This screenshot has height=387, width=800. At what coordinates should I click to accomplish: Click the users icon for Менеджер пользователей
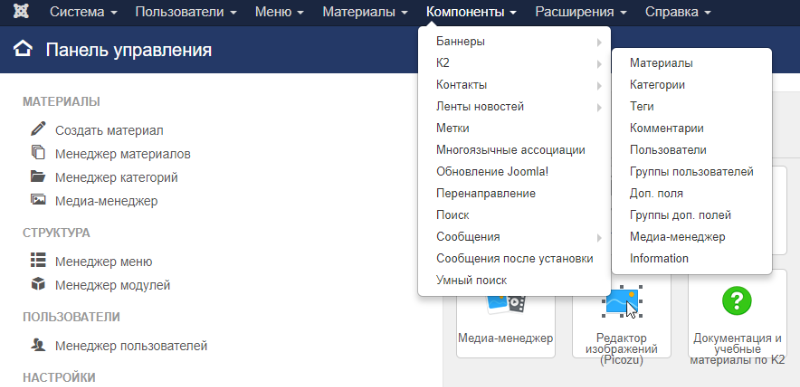coord(38,345)
